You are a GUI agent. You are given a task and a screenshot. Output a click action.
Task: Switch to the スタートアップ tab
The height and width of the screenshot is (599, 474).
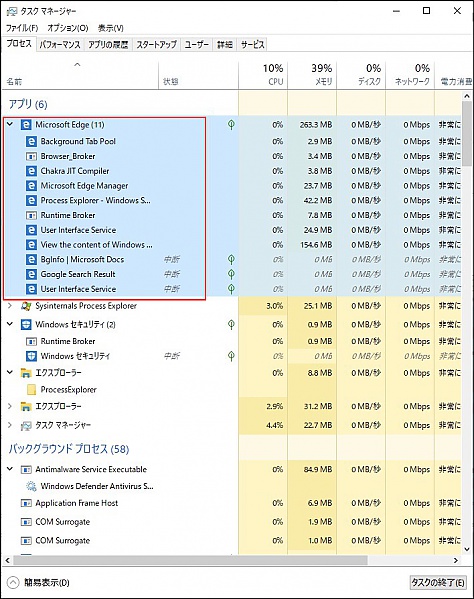(x=157, y=45)
